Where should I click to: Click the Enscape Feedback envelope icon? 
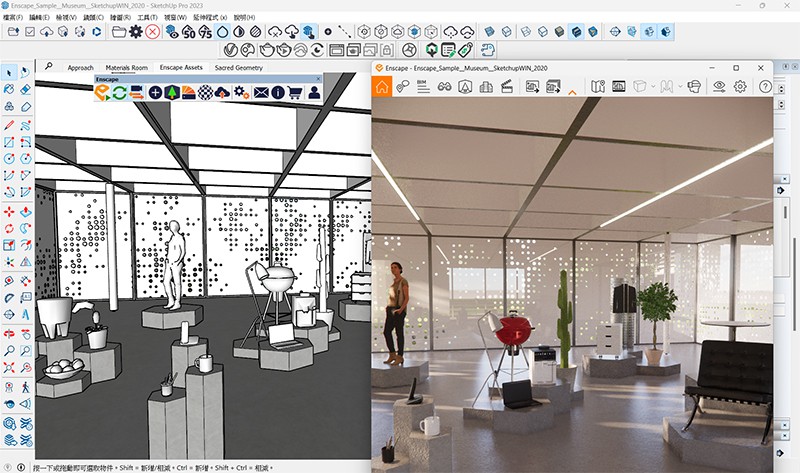tap(260, 92)
